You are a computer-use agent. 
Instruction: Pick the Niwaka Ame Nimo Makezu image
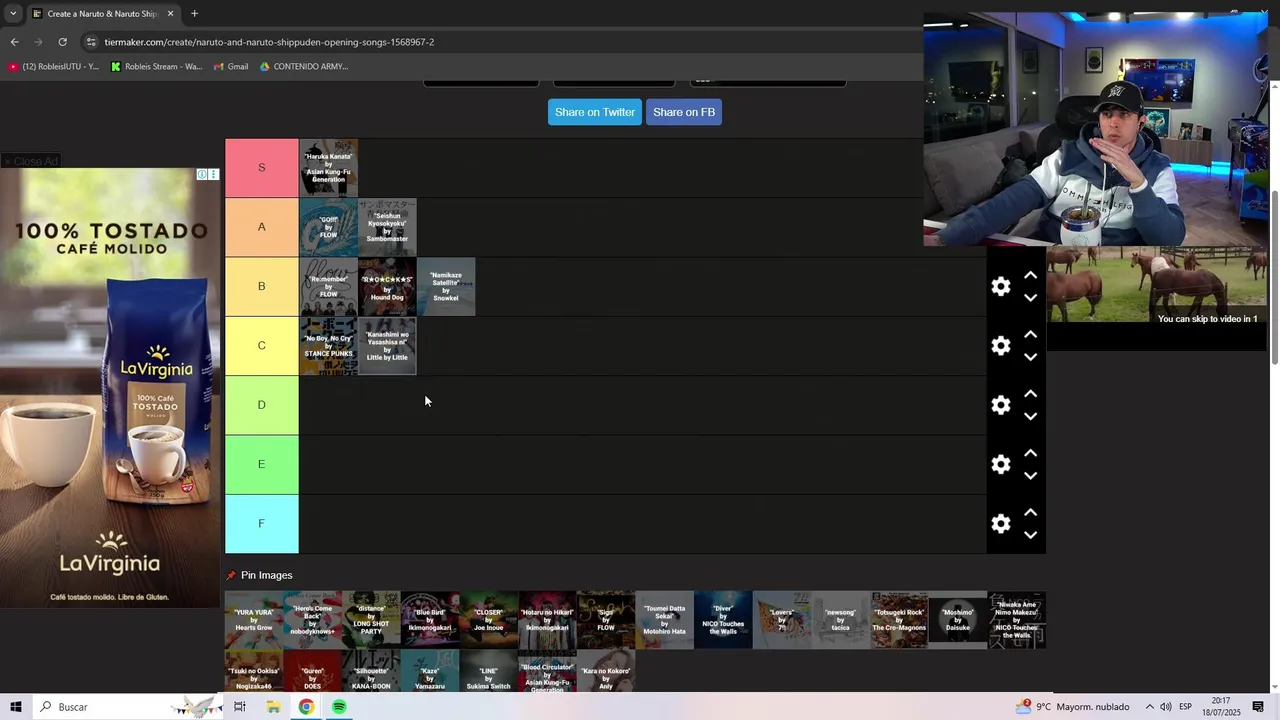tap(1017, 620)
